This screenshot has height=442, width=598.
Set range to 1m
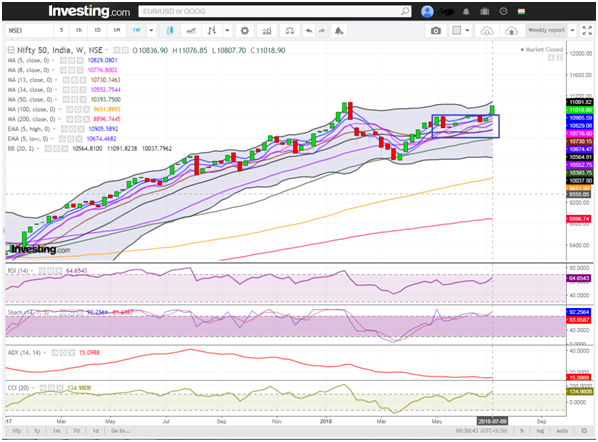pos(56,431)
